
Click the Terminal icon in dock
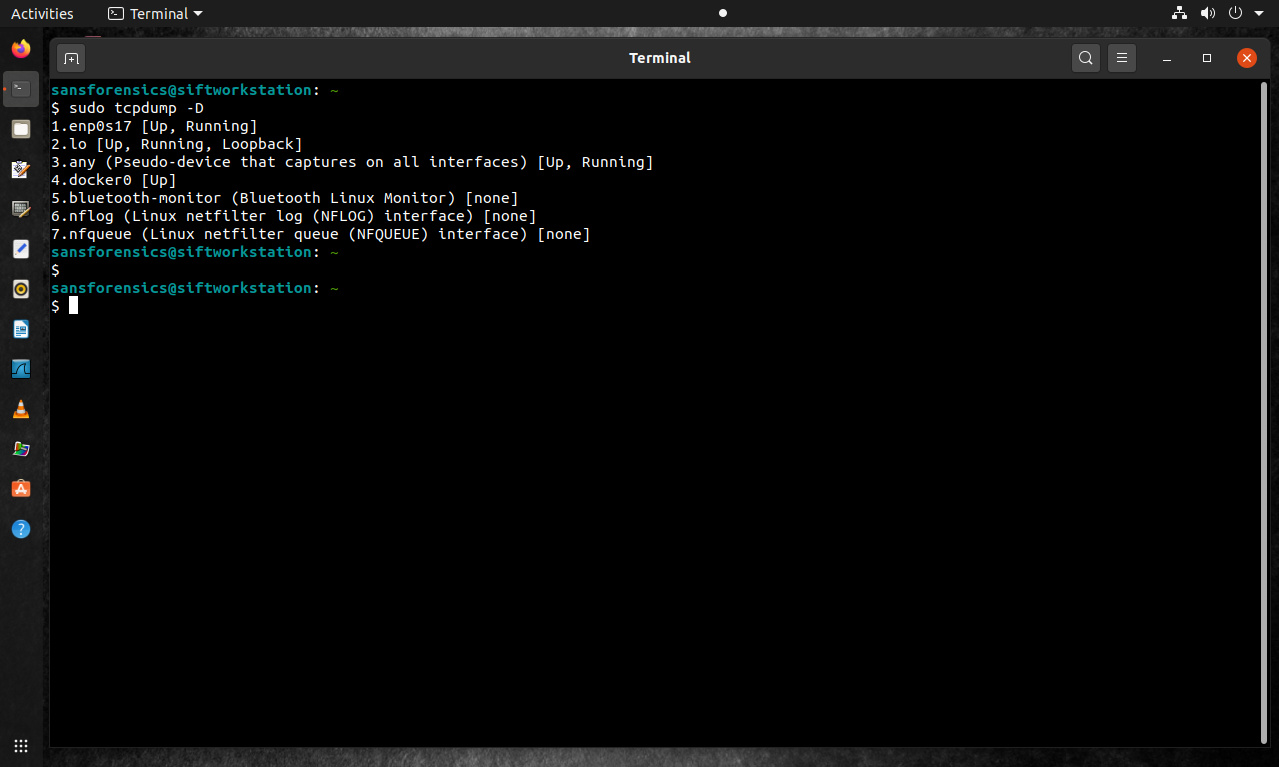(21, 89)
